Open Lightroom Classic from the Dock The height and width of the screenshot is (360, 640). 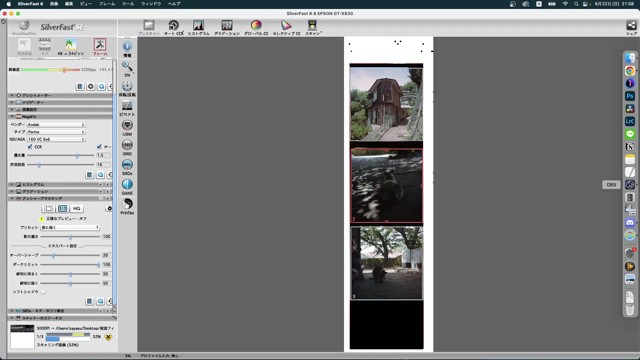pyautogui.click(x=630, y=121)
